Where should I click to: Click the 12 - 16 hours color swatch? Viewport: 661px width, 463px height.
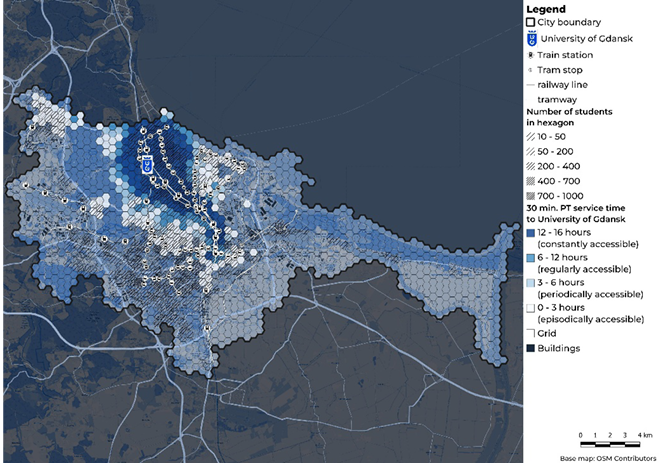pos(531,232)
